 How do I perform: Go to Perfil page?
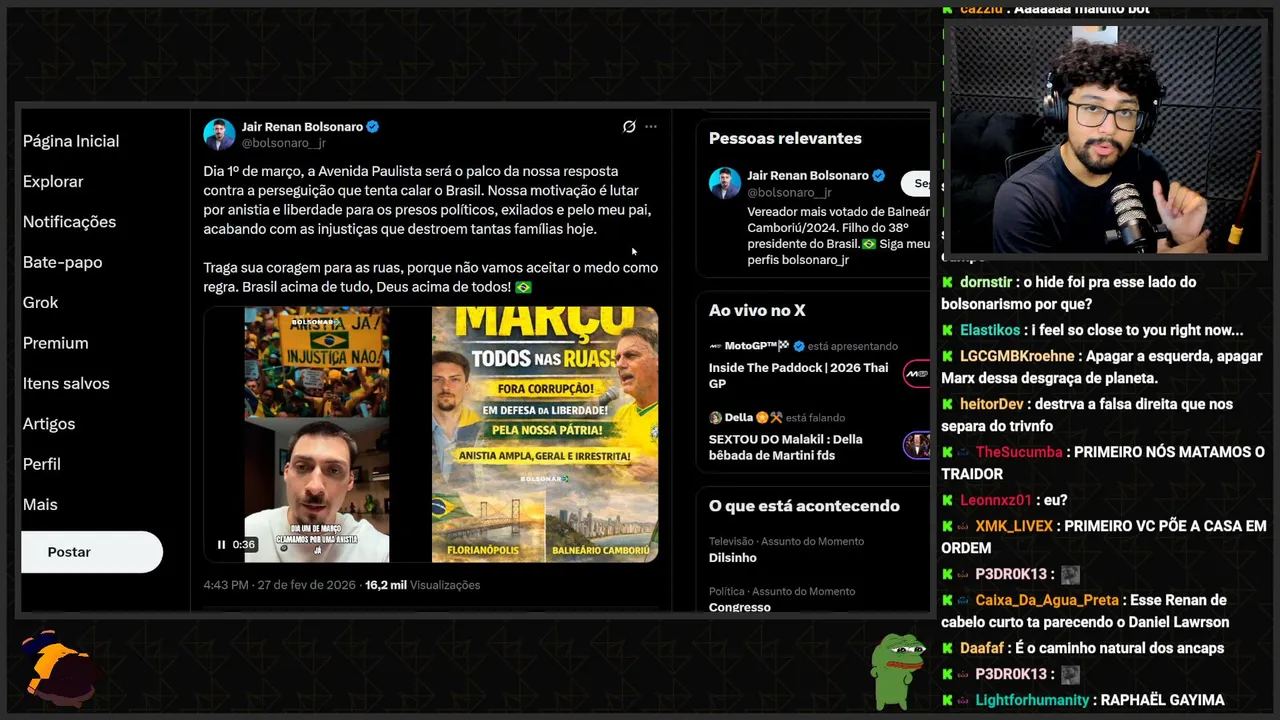pyautogui.click(x=42, y=464)
